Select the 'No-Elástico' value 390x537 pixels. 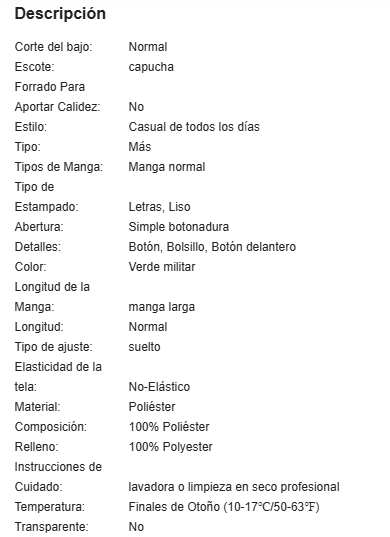pyautogui.click(x=159, y=387)
